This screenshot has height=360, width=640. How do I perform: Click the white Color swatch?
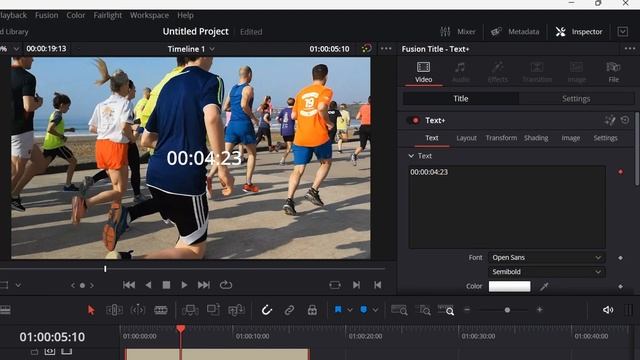coord(509,286)
